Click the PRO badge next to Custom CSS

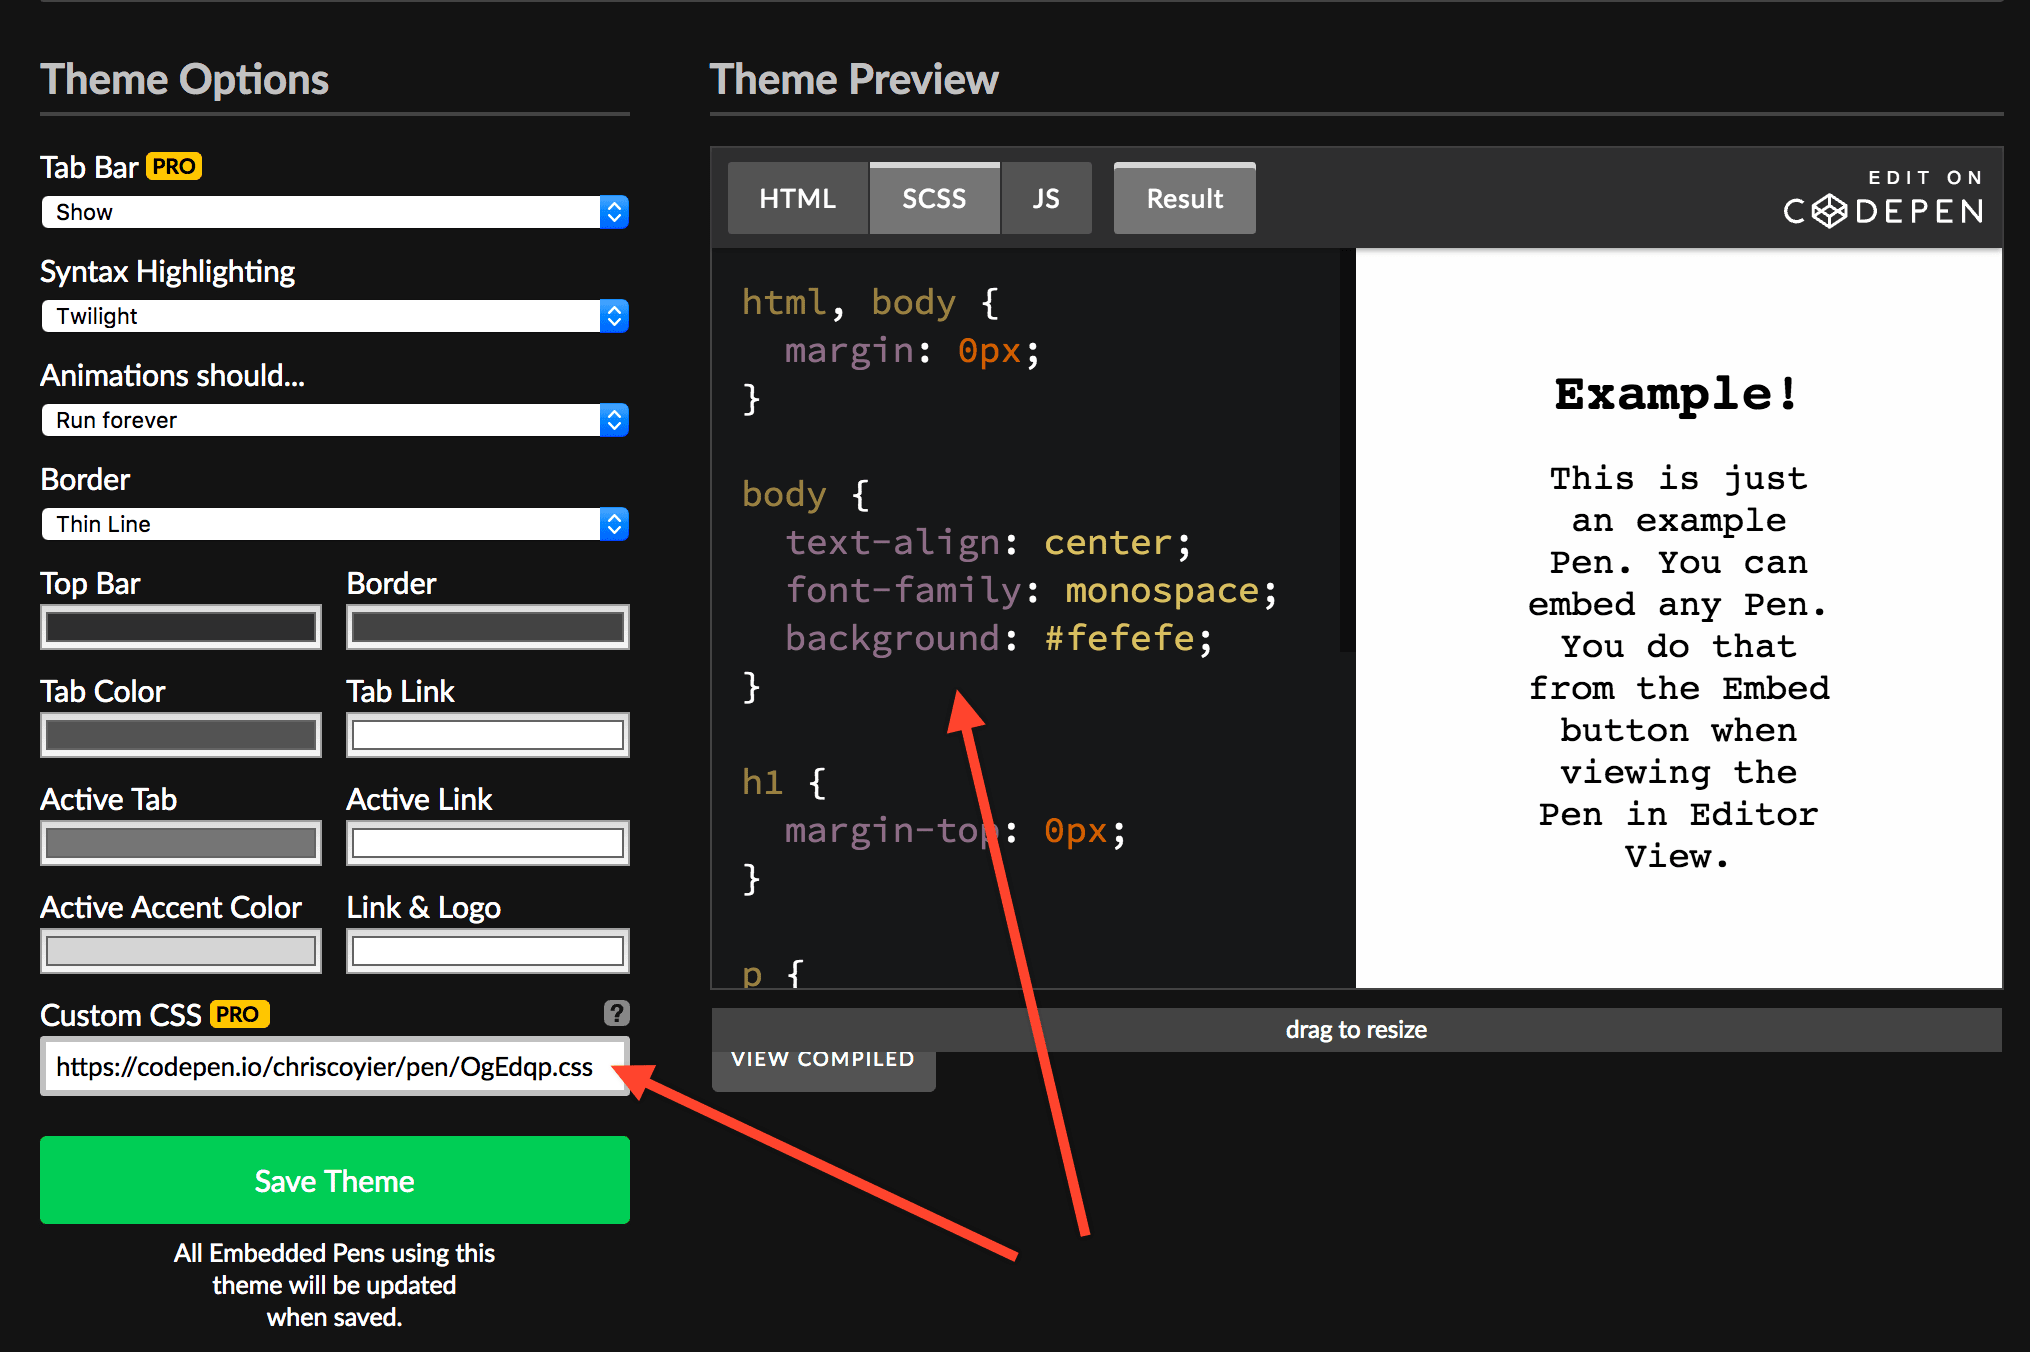(x=238, y=1014)
